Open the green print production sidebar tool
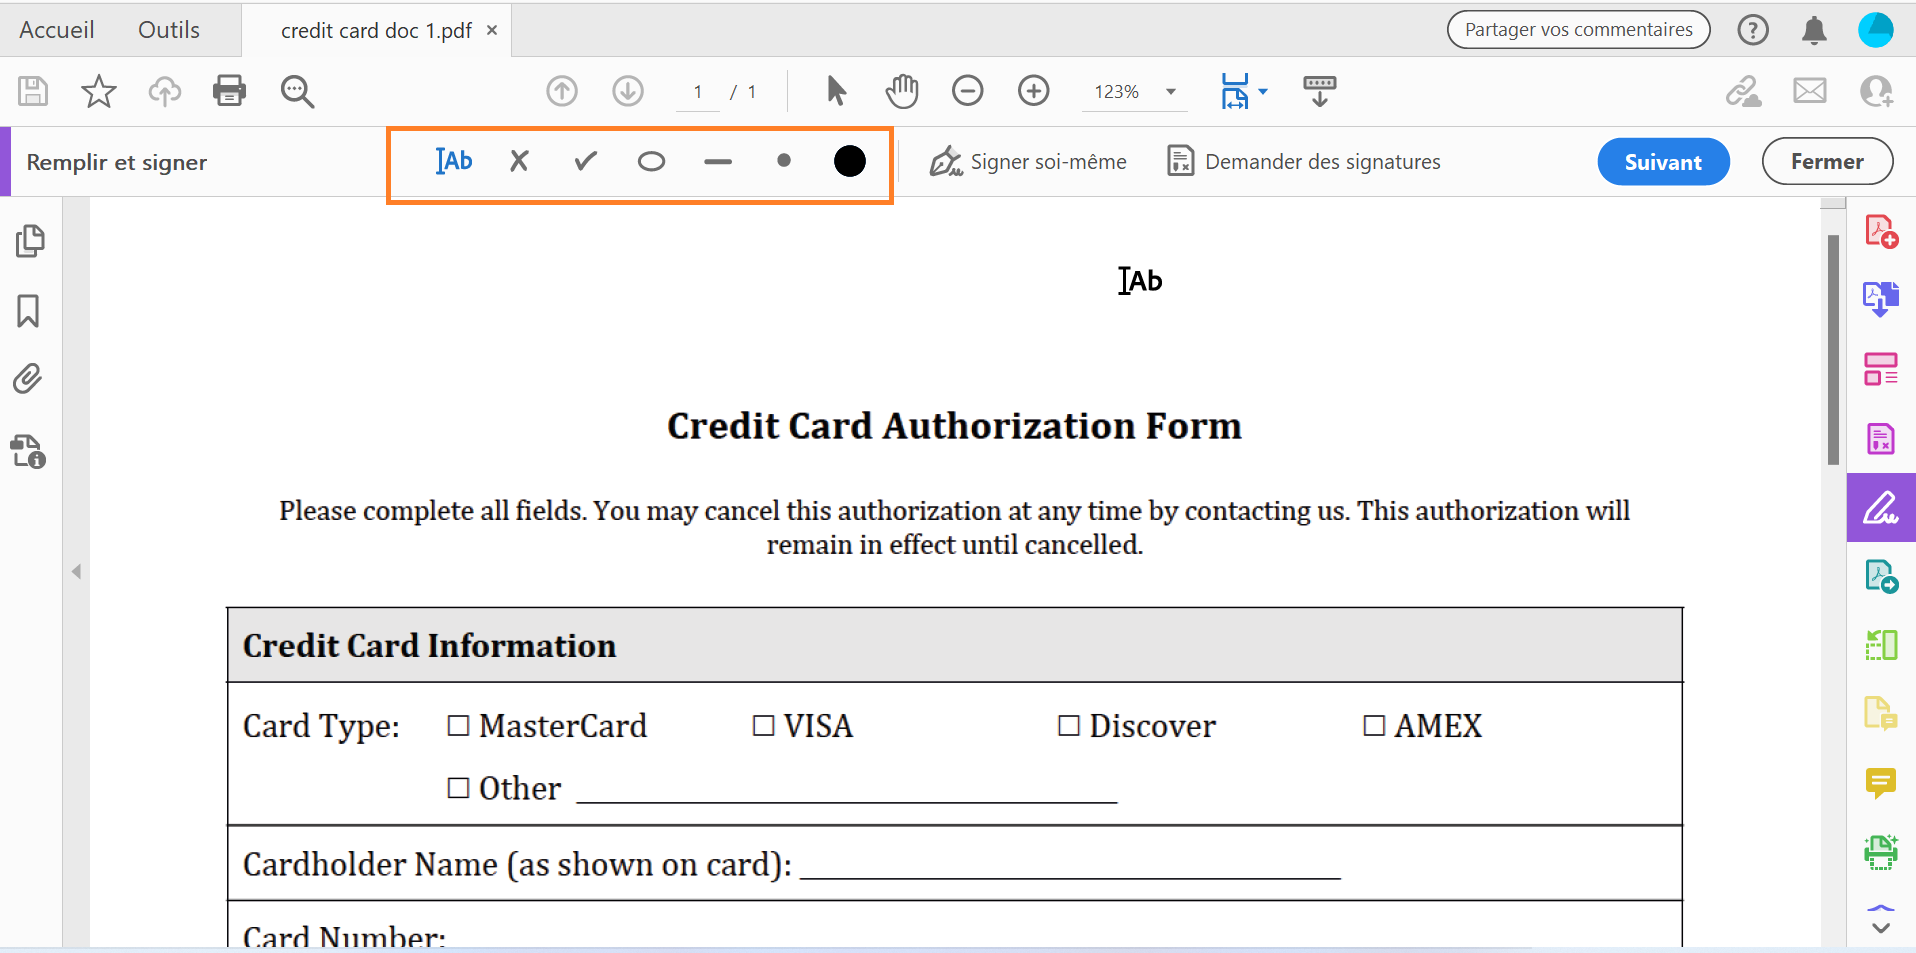 coord(1881,852)
